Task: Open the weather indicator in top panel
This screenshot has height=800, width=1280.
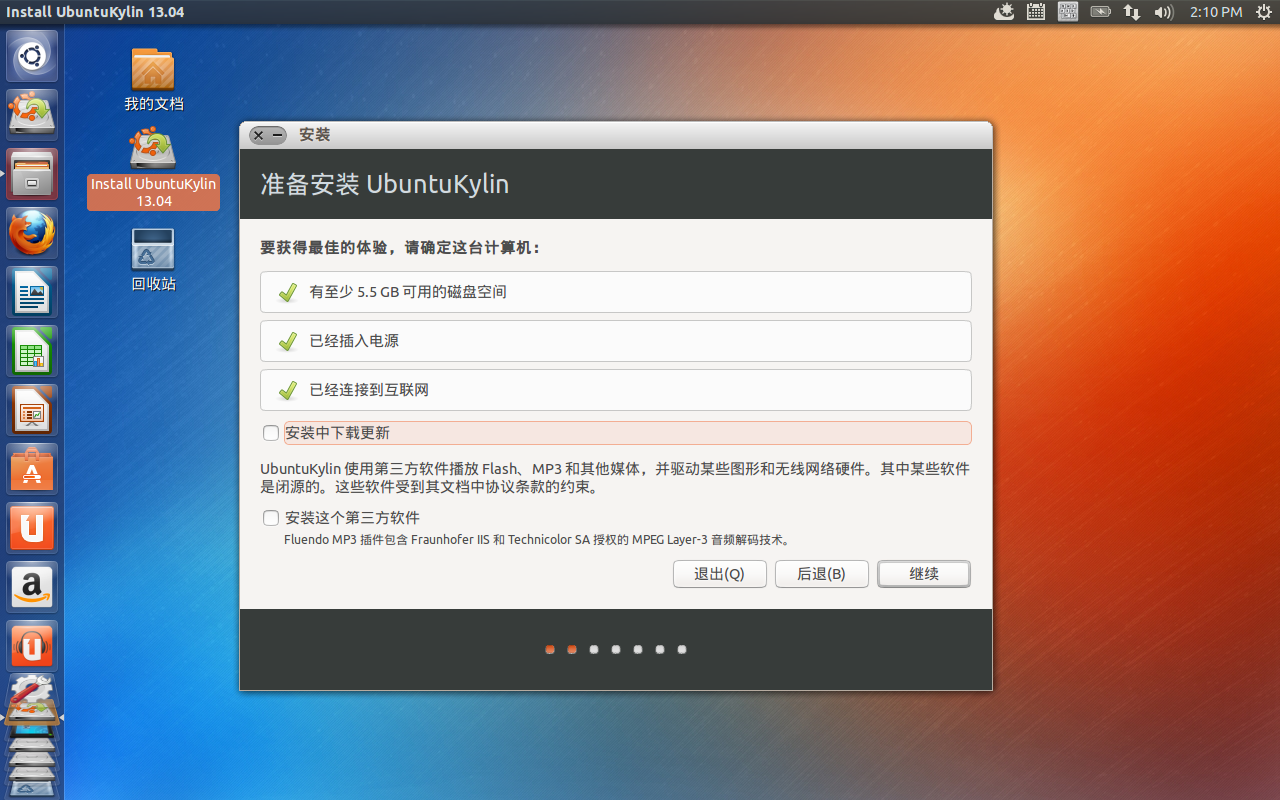Action: pyautogui.click(x=1004, y=12)
